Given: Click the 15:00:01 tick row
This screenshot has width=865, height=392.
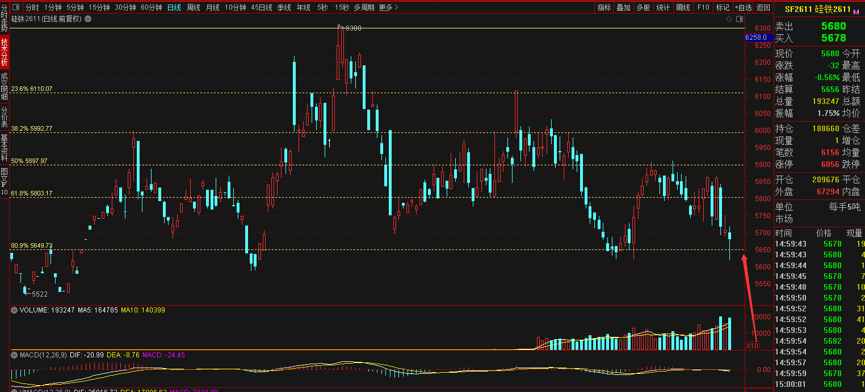Looking at the screenshot, I should [820, 384].
